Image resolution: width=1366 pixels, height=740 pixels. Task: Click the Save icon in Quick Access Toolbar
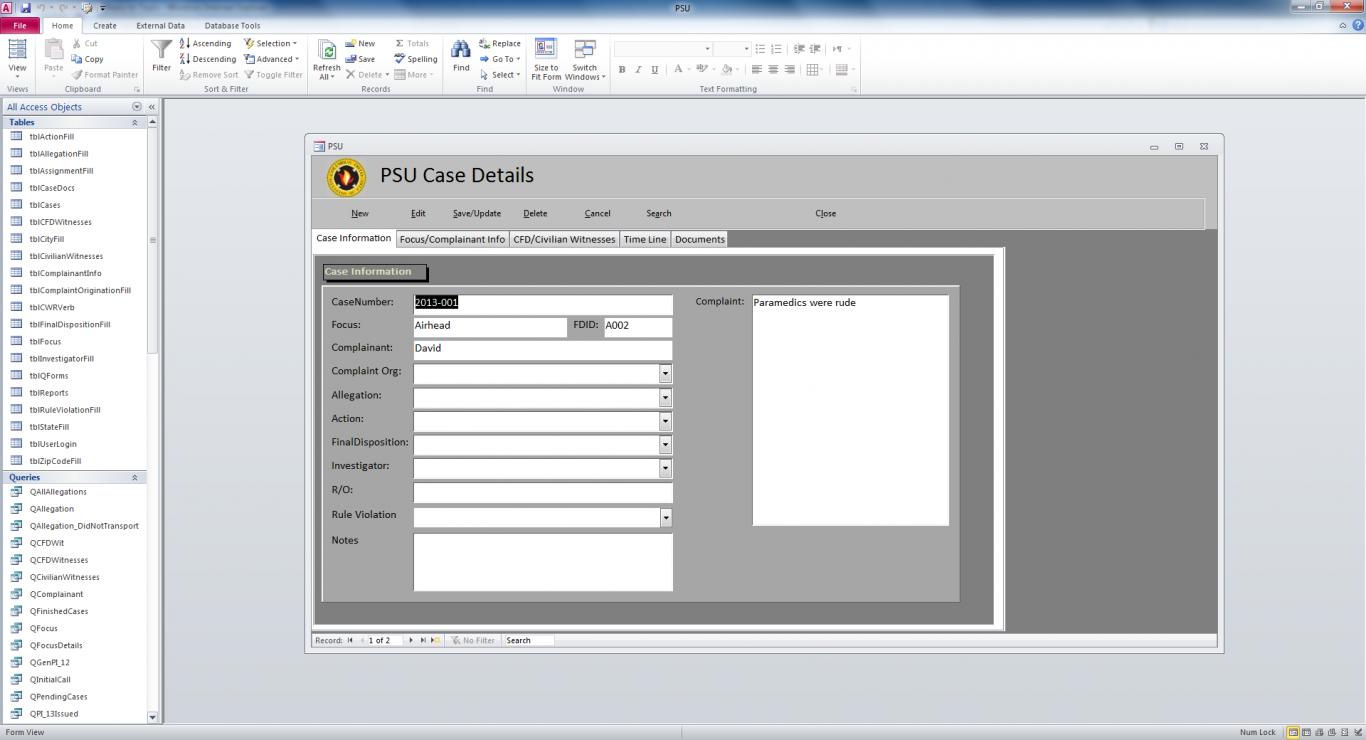[25, 8]
